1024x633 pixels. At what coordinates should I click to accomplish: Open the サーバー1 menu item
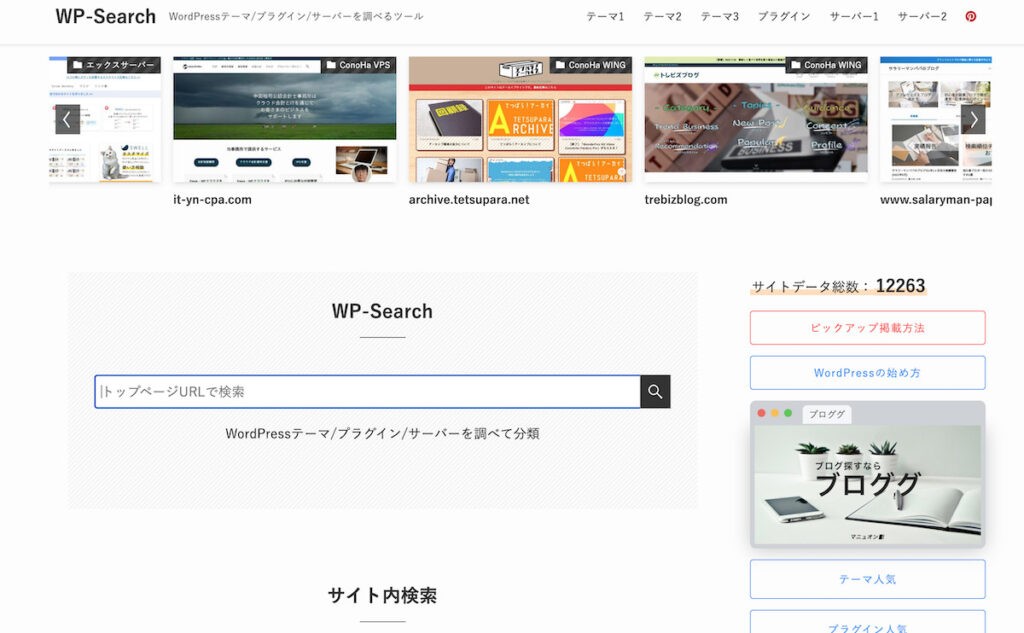[854, 16]
